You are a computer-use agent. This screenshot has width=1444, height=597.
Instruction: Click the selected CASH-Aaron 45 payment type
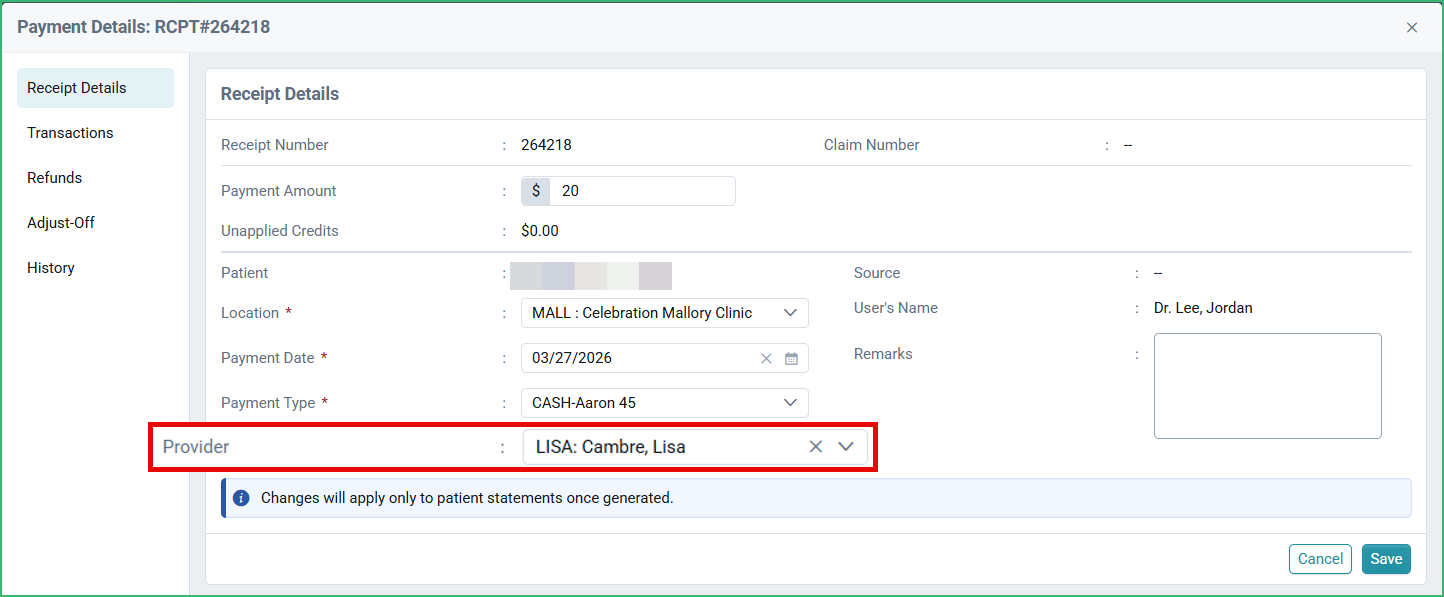[584, 403]
